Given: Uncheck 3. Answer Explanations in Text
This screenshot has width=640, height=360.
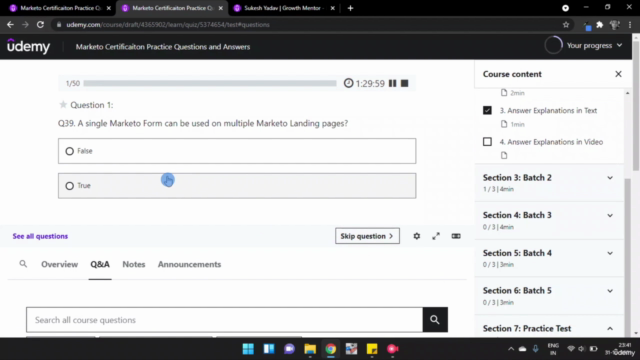Looking at the screenshot, I should point(487,110).
